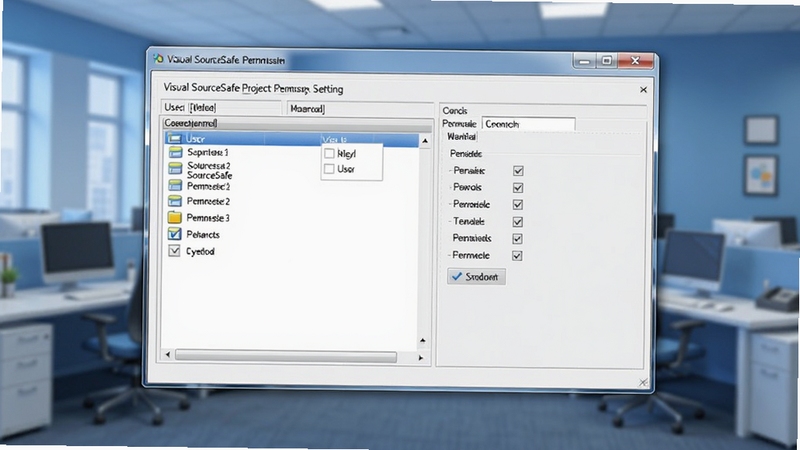Click the Srodont button with the blue checkmark
Viewport: 800px width, 450px height.
[x=477, y=277]
